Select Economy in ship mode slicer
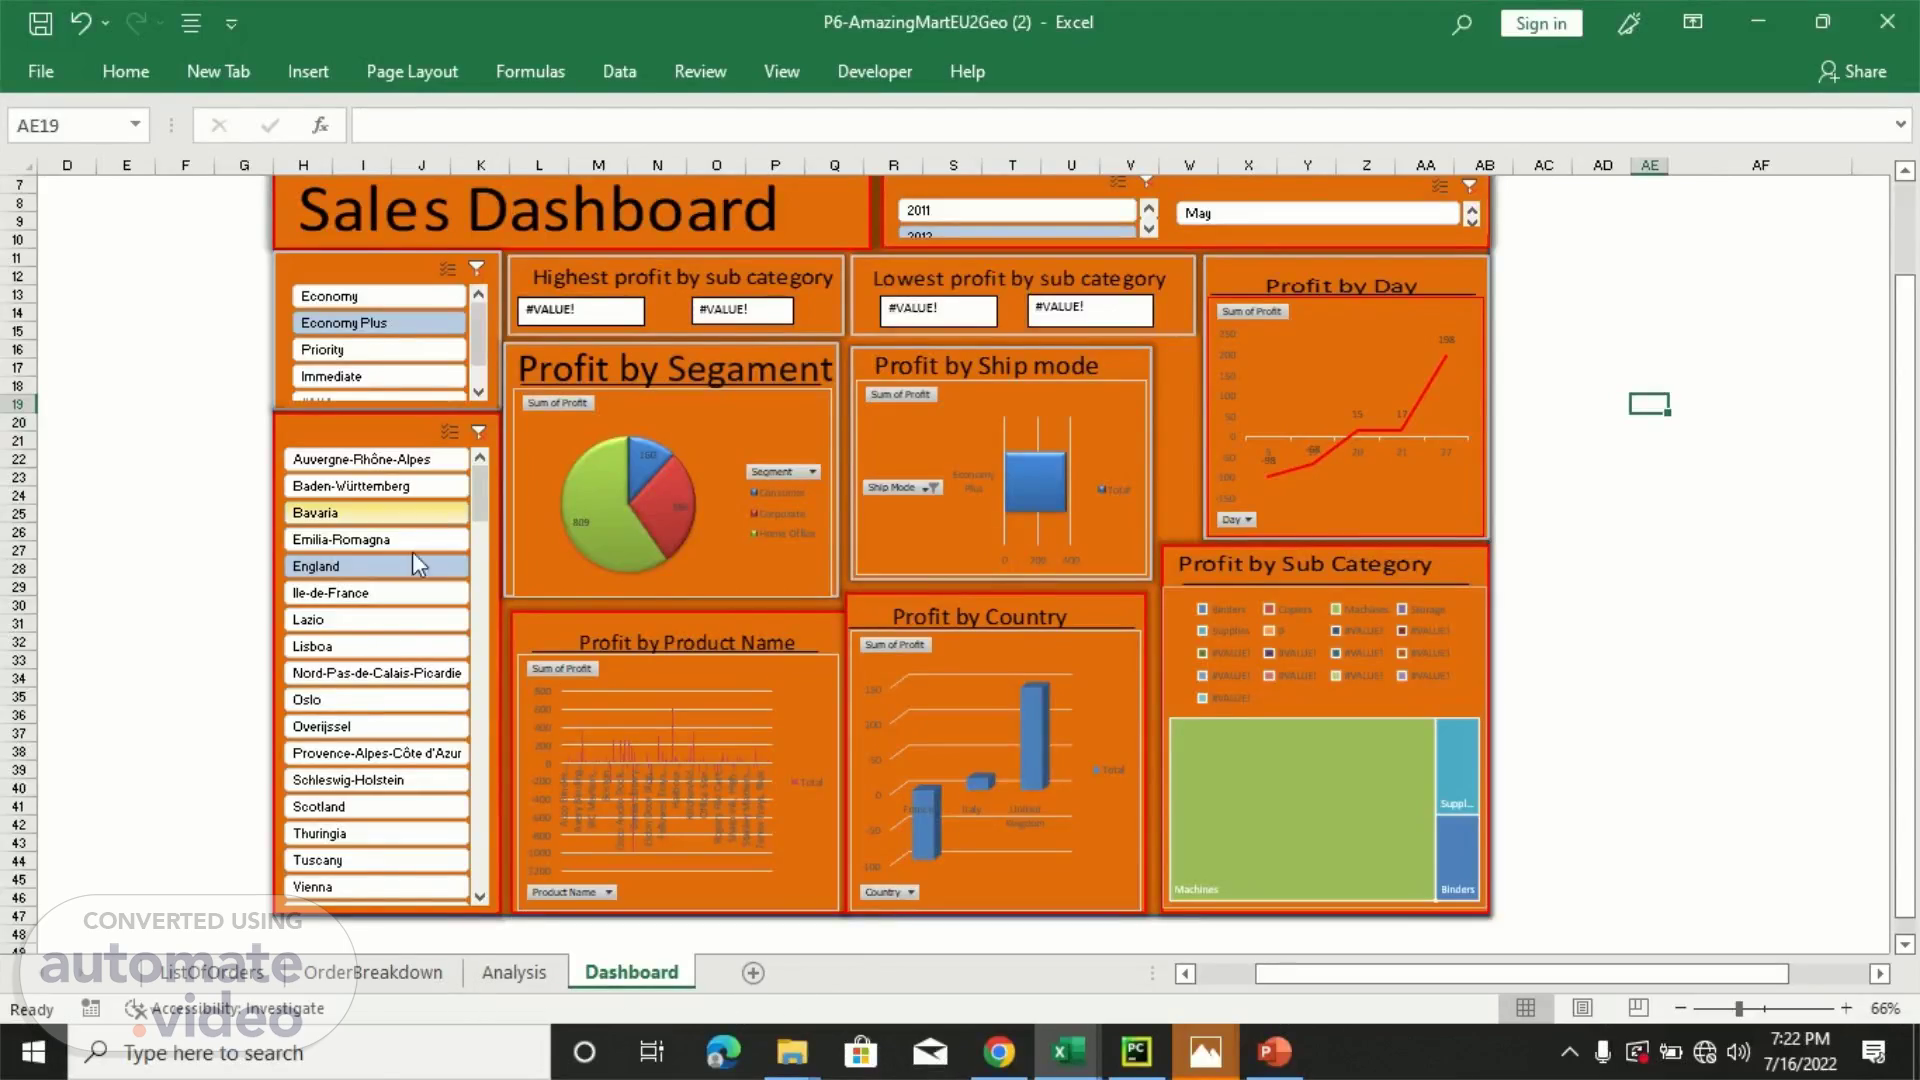 (379, 296)
